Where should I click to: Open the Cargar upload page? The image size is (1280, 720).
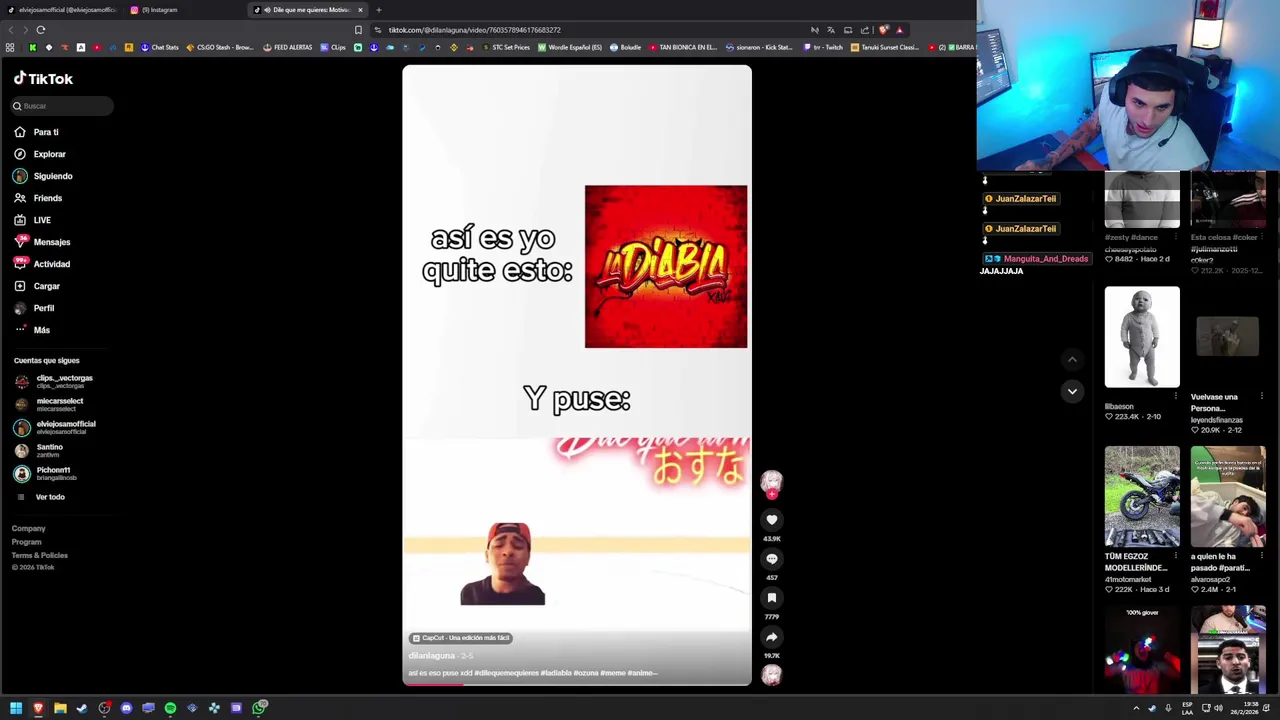tap(37, 286)
